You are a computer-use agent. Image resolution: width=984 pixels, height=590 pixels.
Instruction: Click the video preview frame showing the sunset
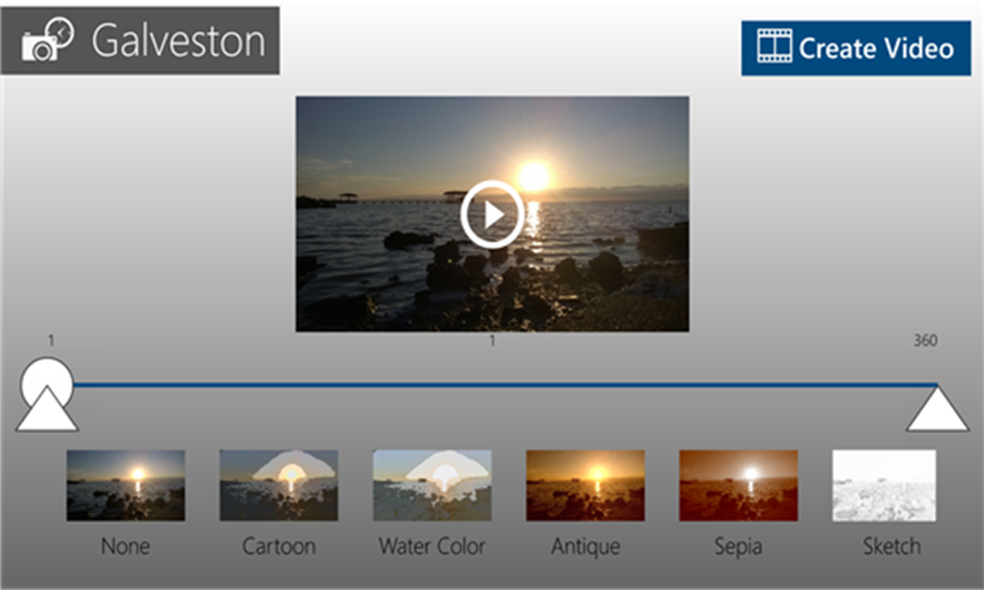pyautogui.click(x=491, y=211)
